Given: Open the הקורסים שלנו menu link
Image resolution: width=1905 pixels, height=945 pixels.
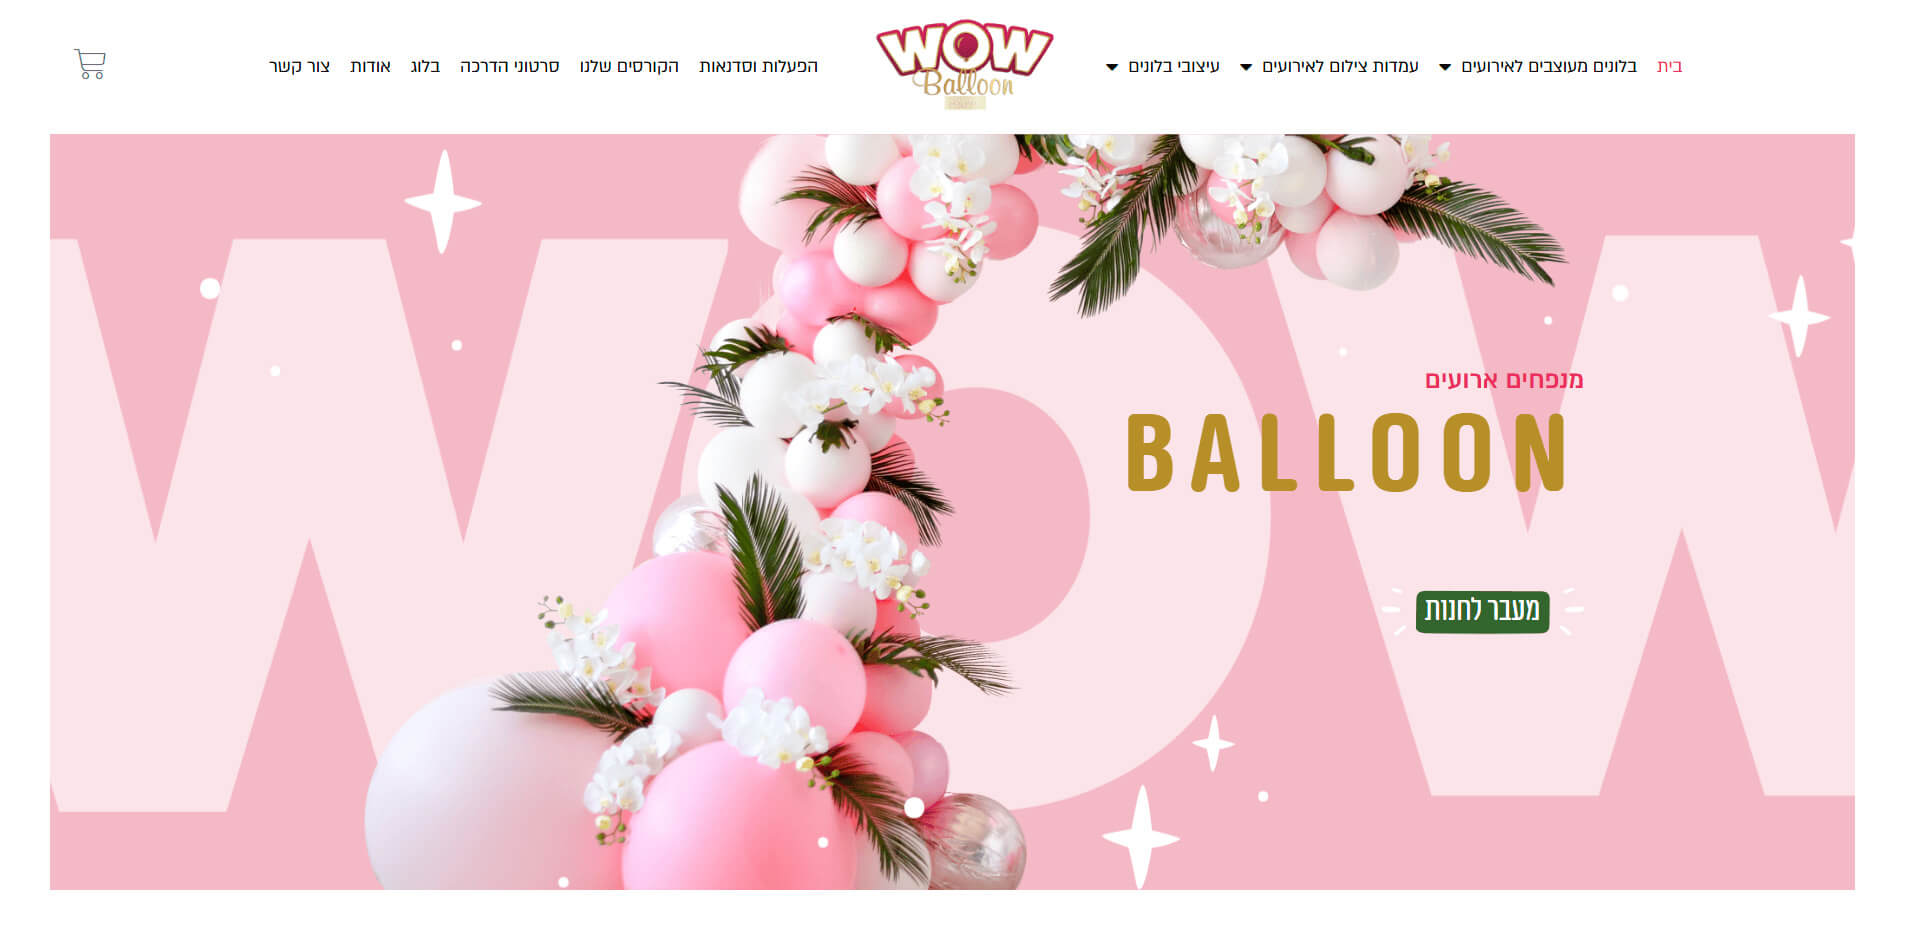Looking at the screenshot, I should (629, 66).
